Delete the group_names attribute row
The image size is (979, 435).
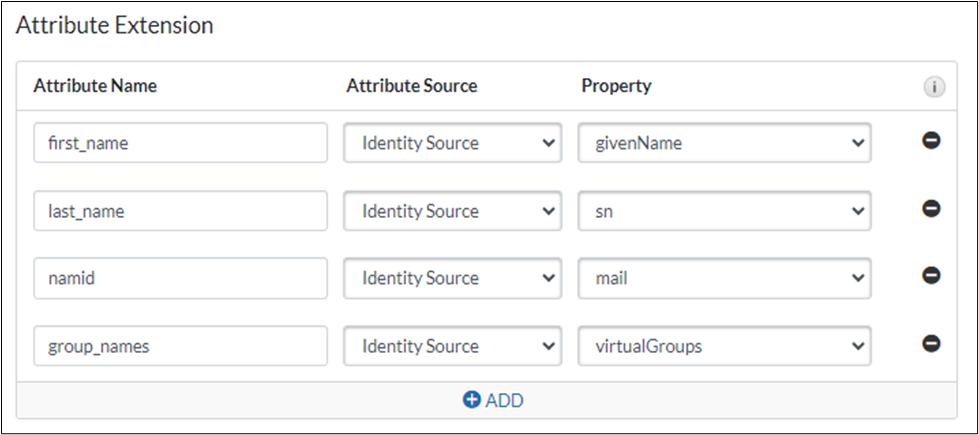point(930,345)
